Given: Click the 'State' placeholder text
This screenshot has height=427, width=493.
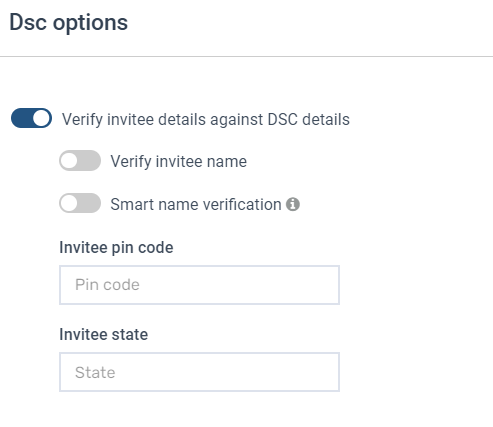Looking at the screenshot, I should 95,372.
